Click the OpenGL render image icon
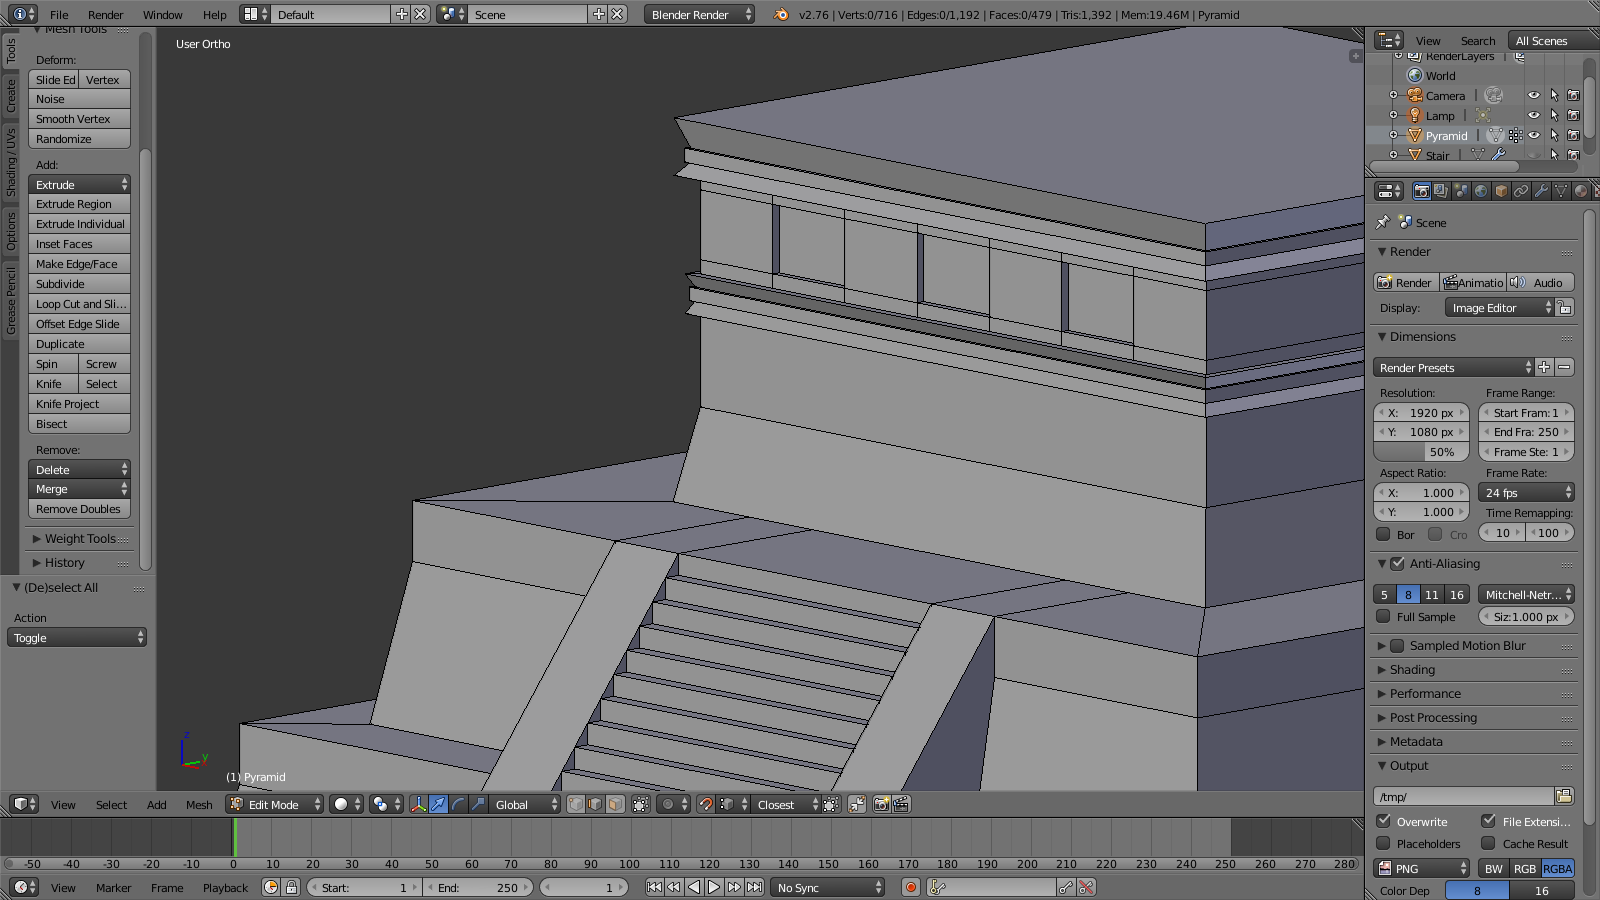1600x900 pixels. point(881,805)
